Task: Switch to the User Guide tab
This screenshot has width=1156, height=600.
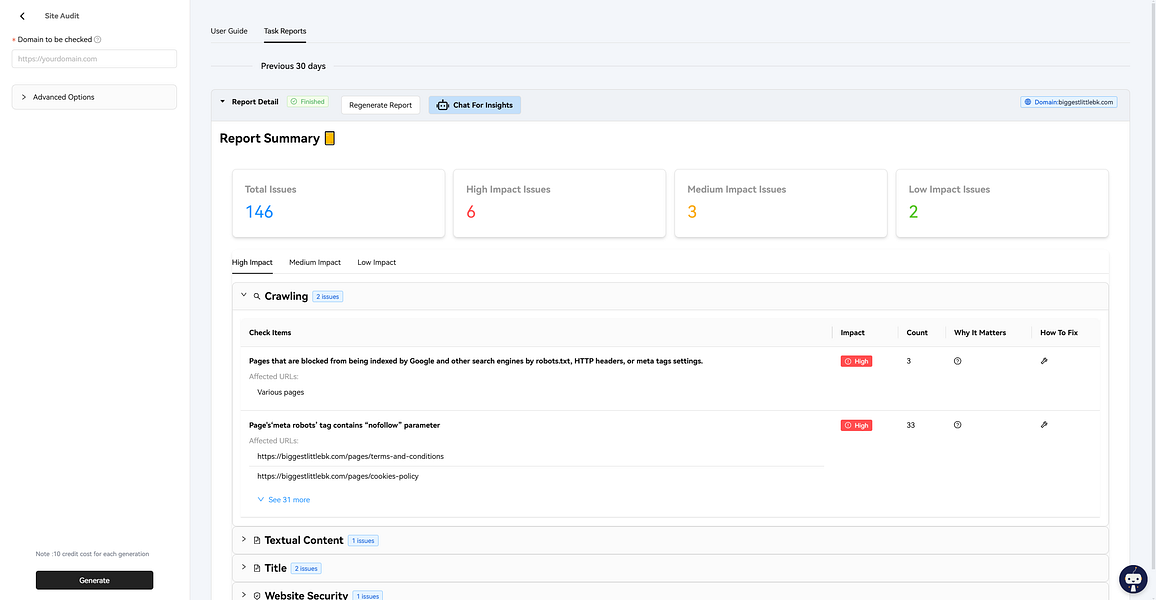Action: (229, 31)
